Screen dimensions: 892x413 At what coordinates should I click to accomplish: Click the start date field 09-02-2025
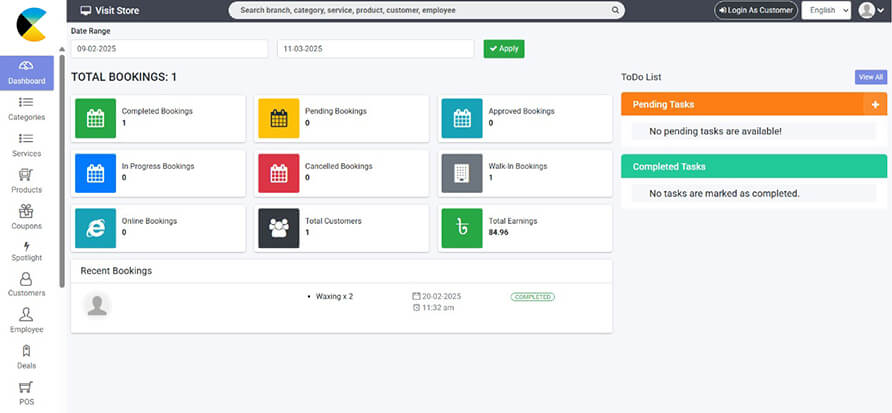point(169,49)
